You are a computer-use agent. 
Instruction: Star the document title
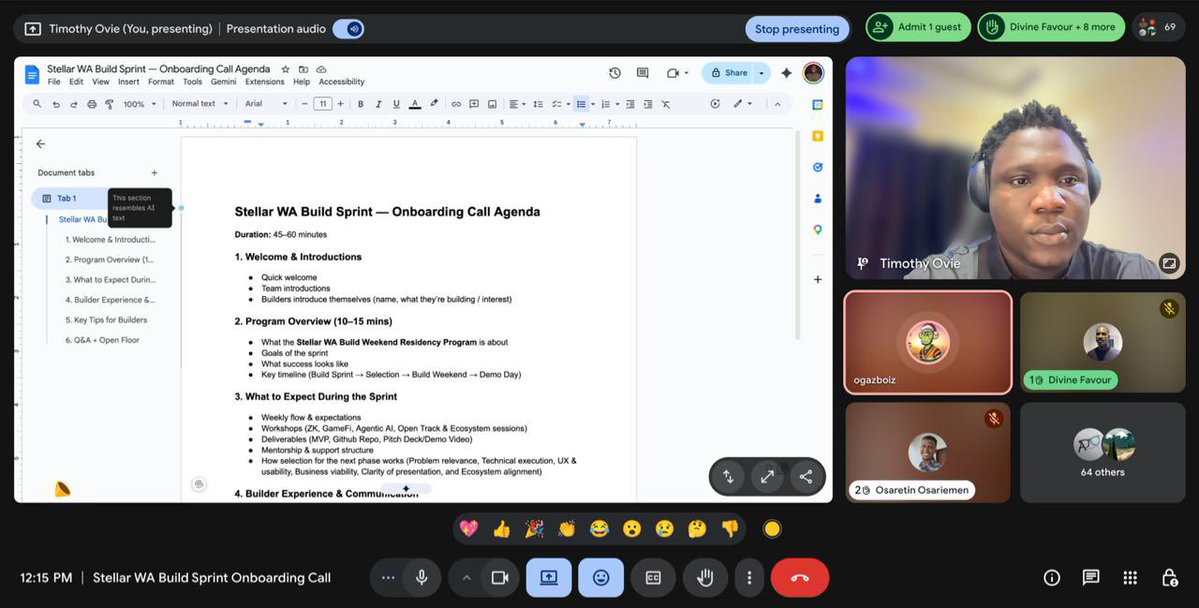[x=285, y=69]
